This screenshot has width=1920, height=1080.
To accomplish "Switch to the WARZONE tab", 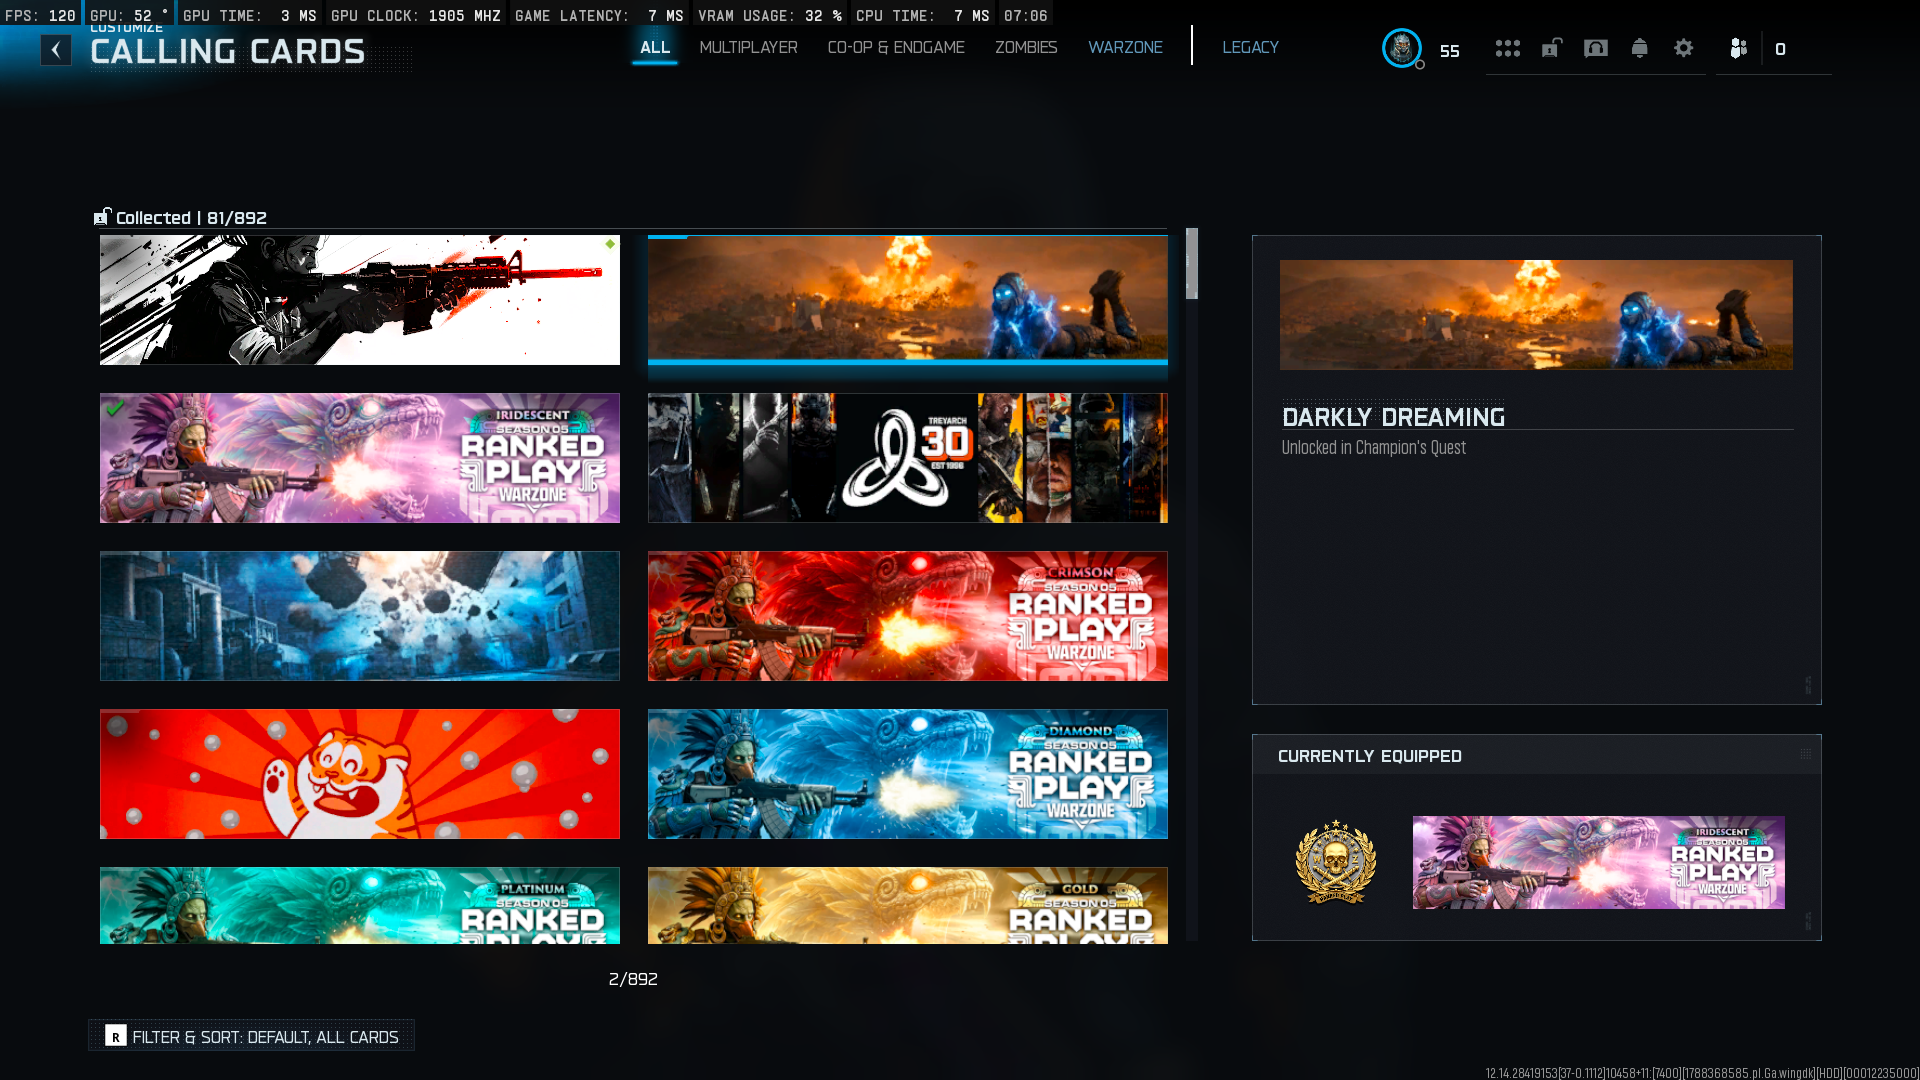I will (x=1125, y=47).
